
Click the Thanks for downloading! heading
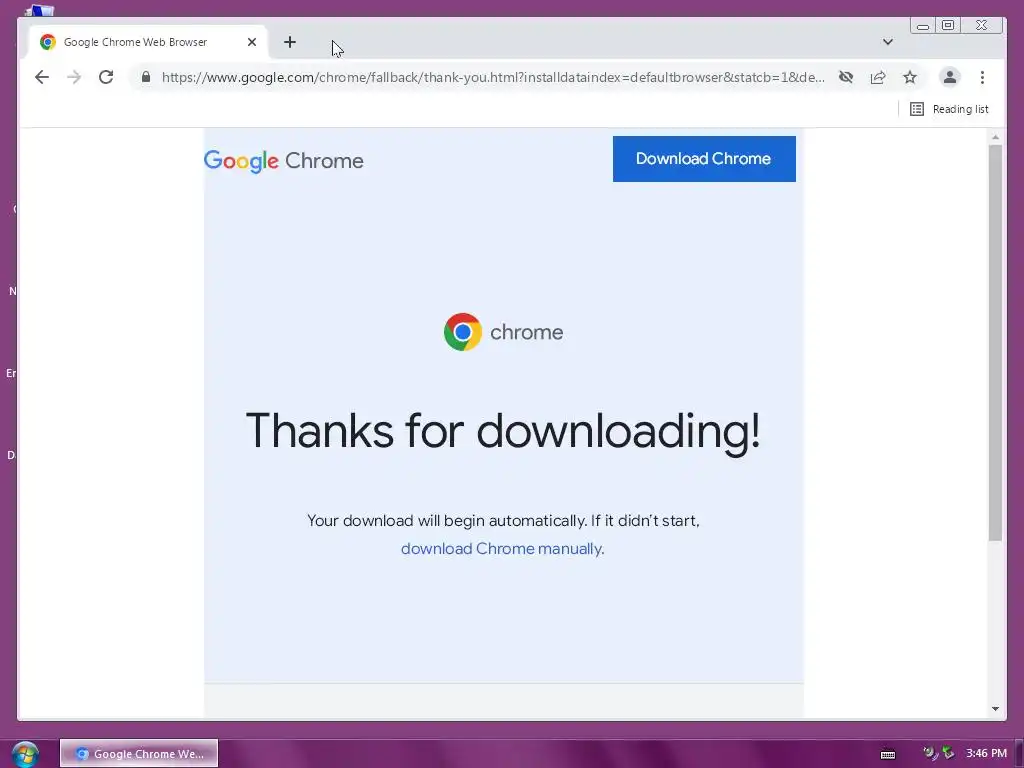tap(503, 431)
